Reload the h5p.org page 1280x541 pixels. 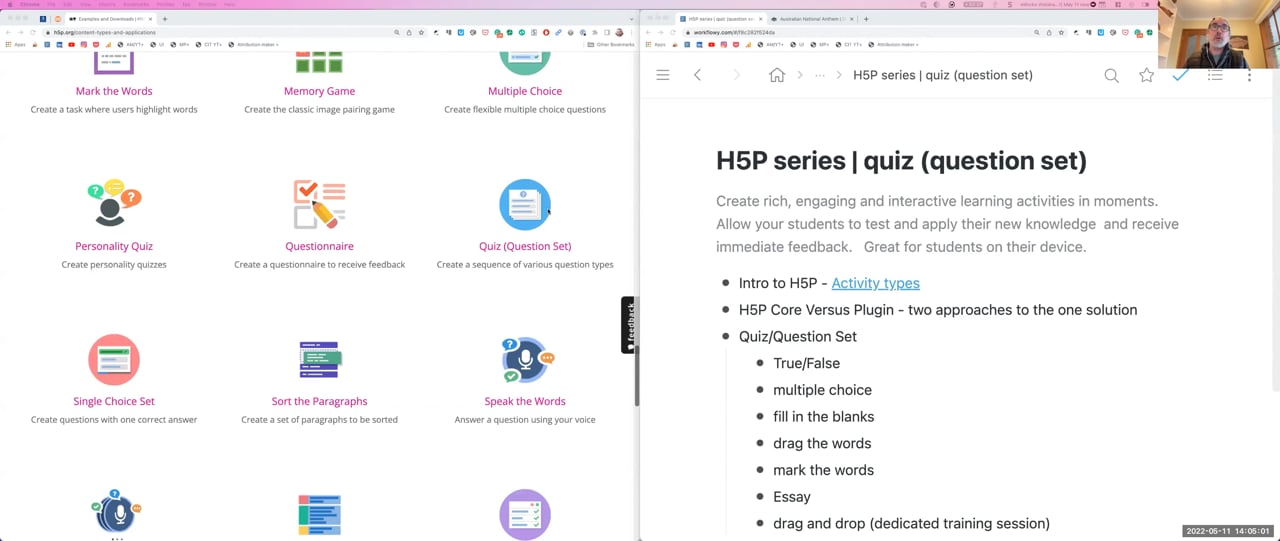click(x=32, y=32)
